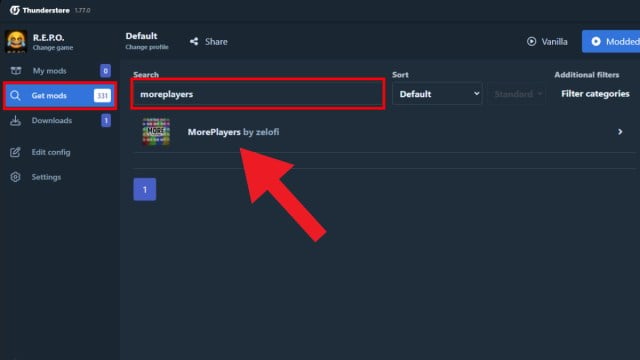Open the Sort Default dropdown

coord(437,94)
